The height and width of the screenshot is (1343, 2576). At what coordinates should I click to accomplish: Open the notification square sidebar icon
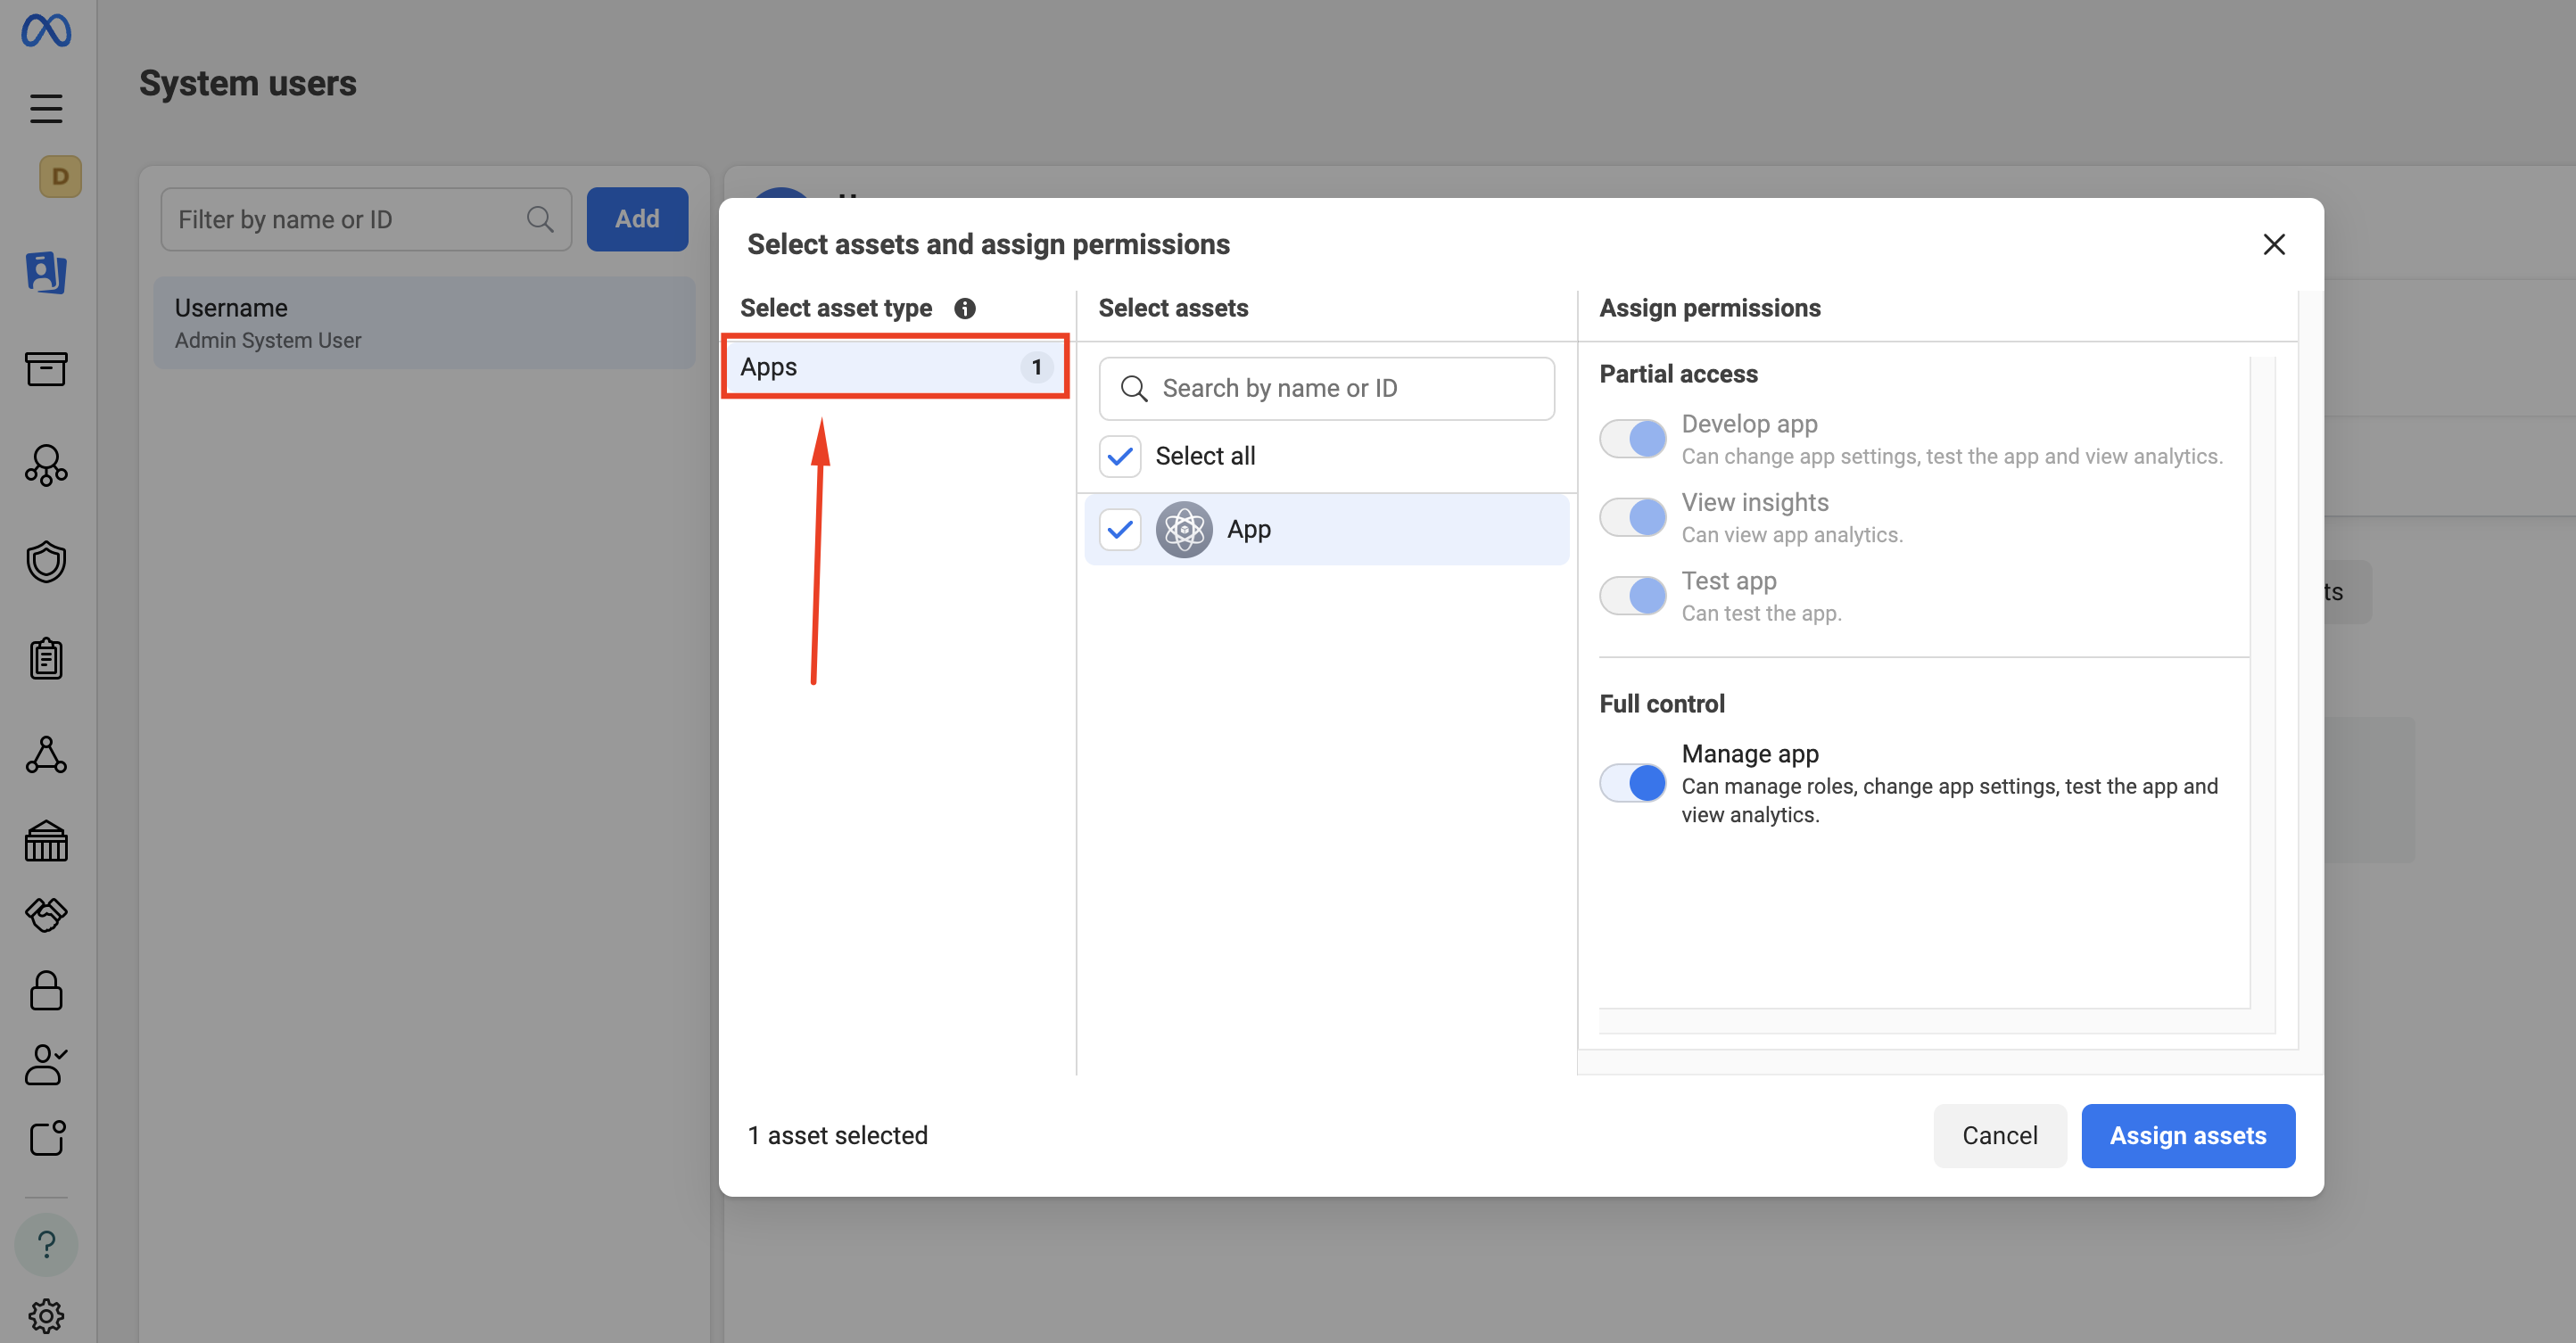(x=46, y=1138)
